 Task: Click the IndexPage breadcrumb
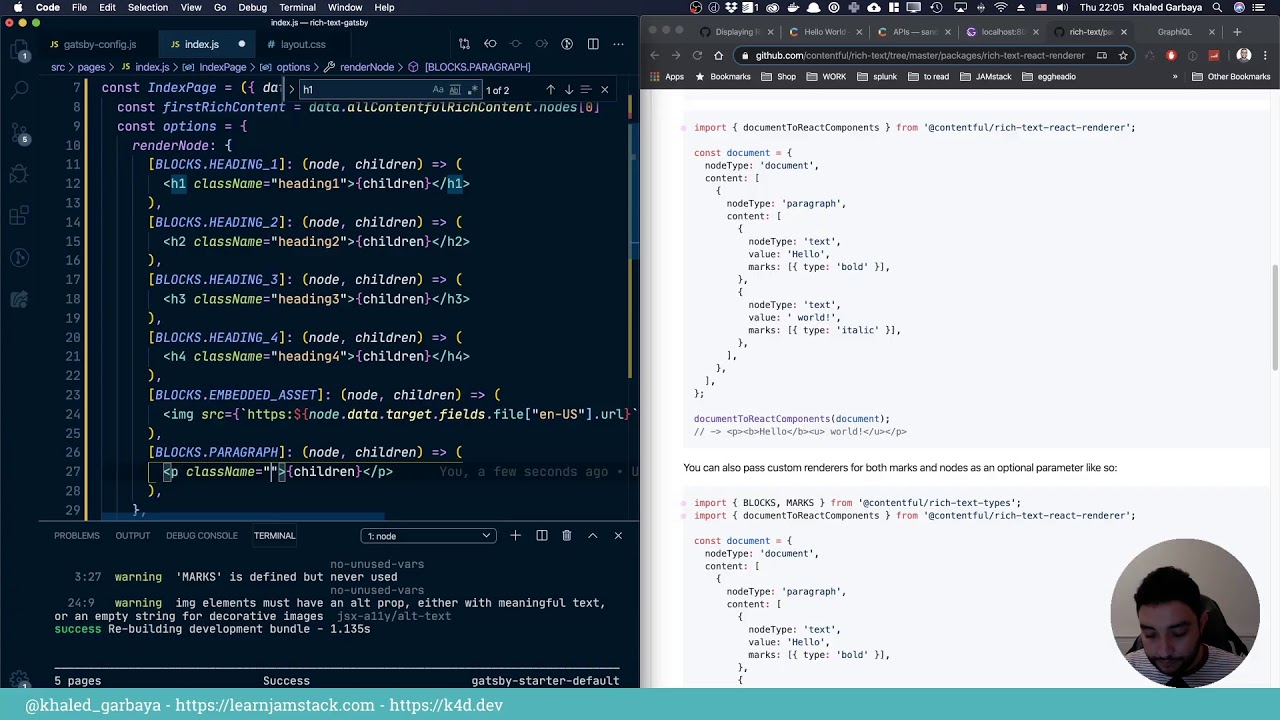click(x=223, y=67)
